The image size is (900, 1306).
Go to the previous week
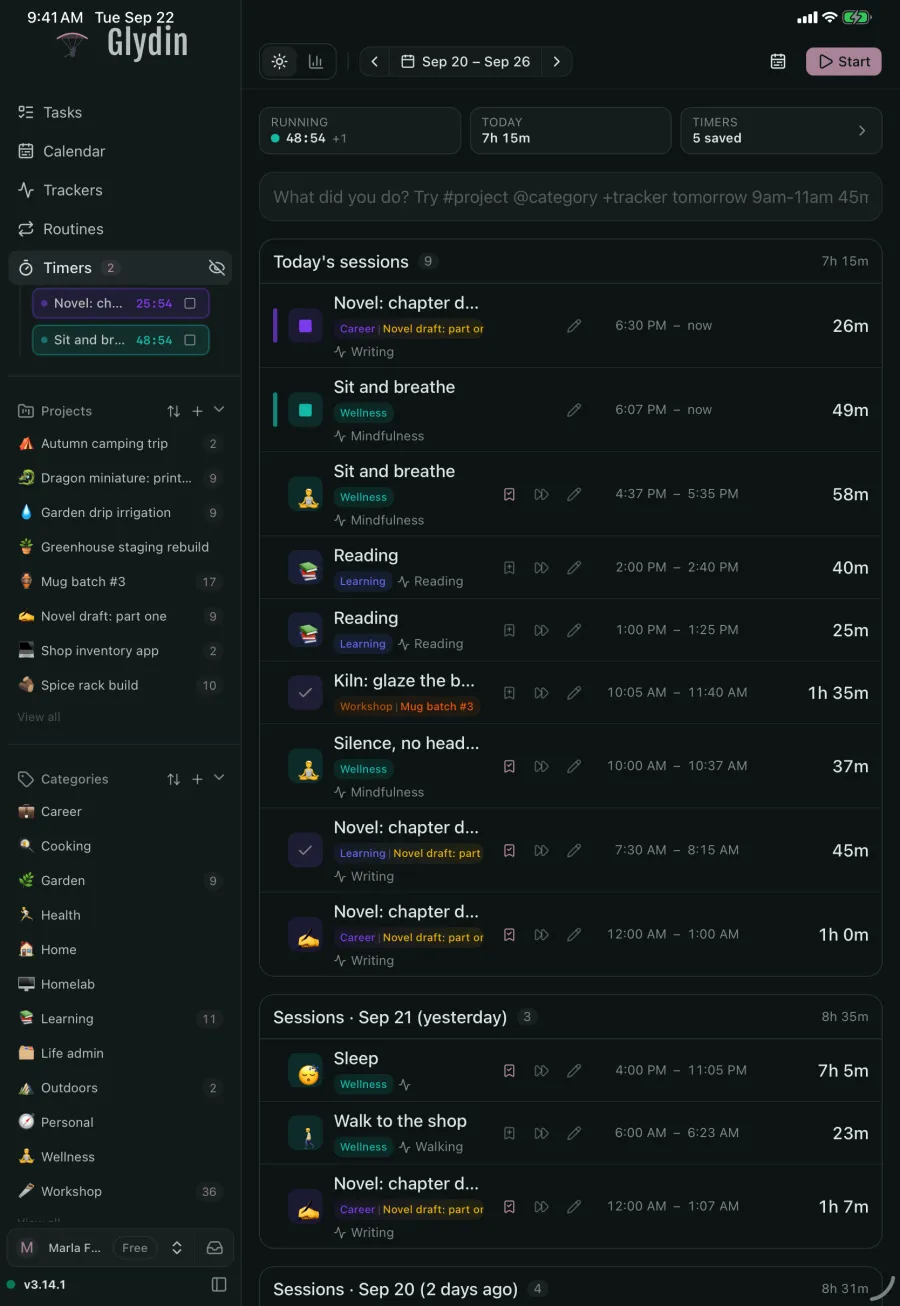click(374, 61)
